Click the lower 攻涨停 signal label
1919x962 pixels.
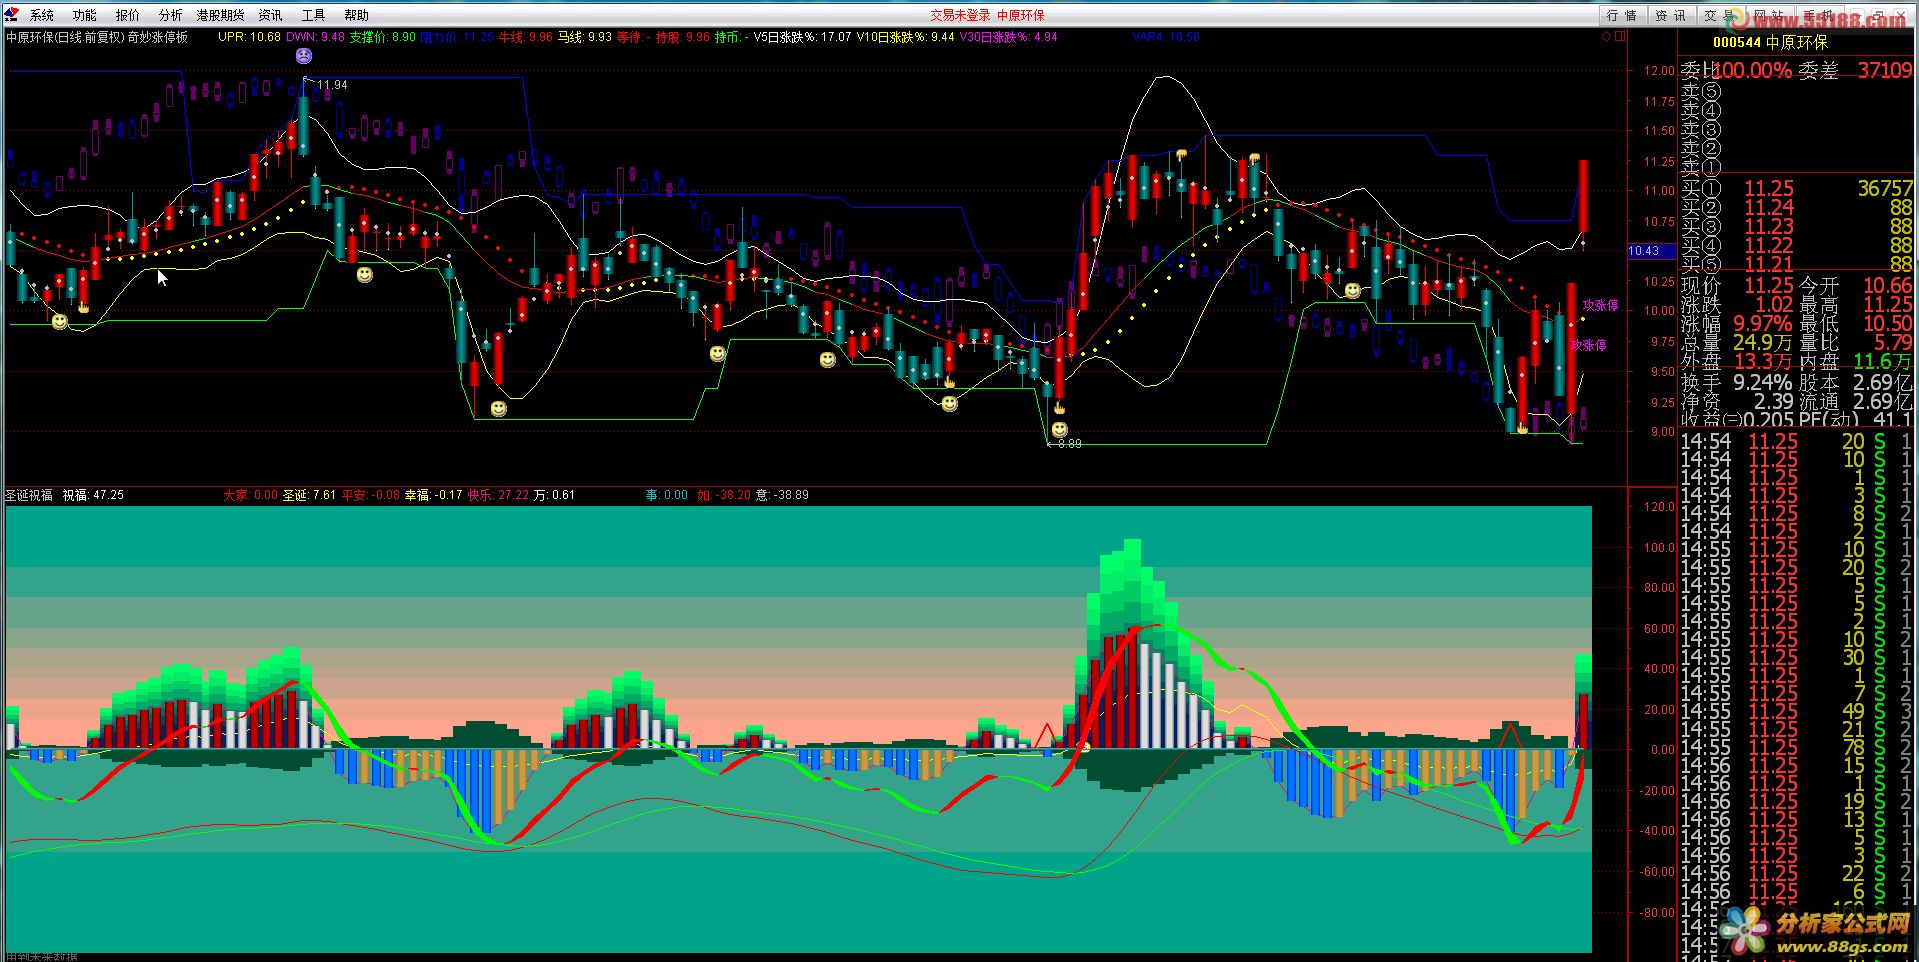pyautogui.click(x=1588, y=345)
